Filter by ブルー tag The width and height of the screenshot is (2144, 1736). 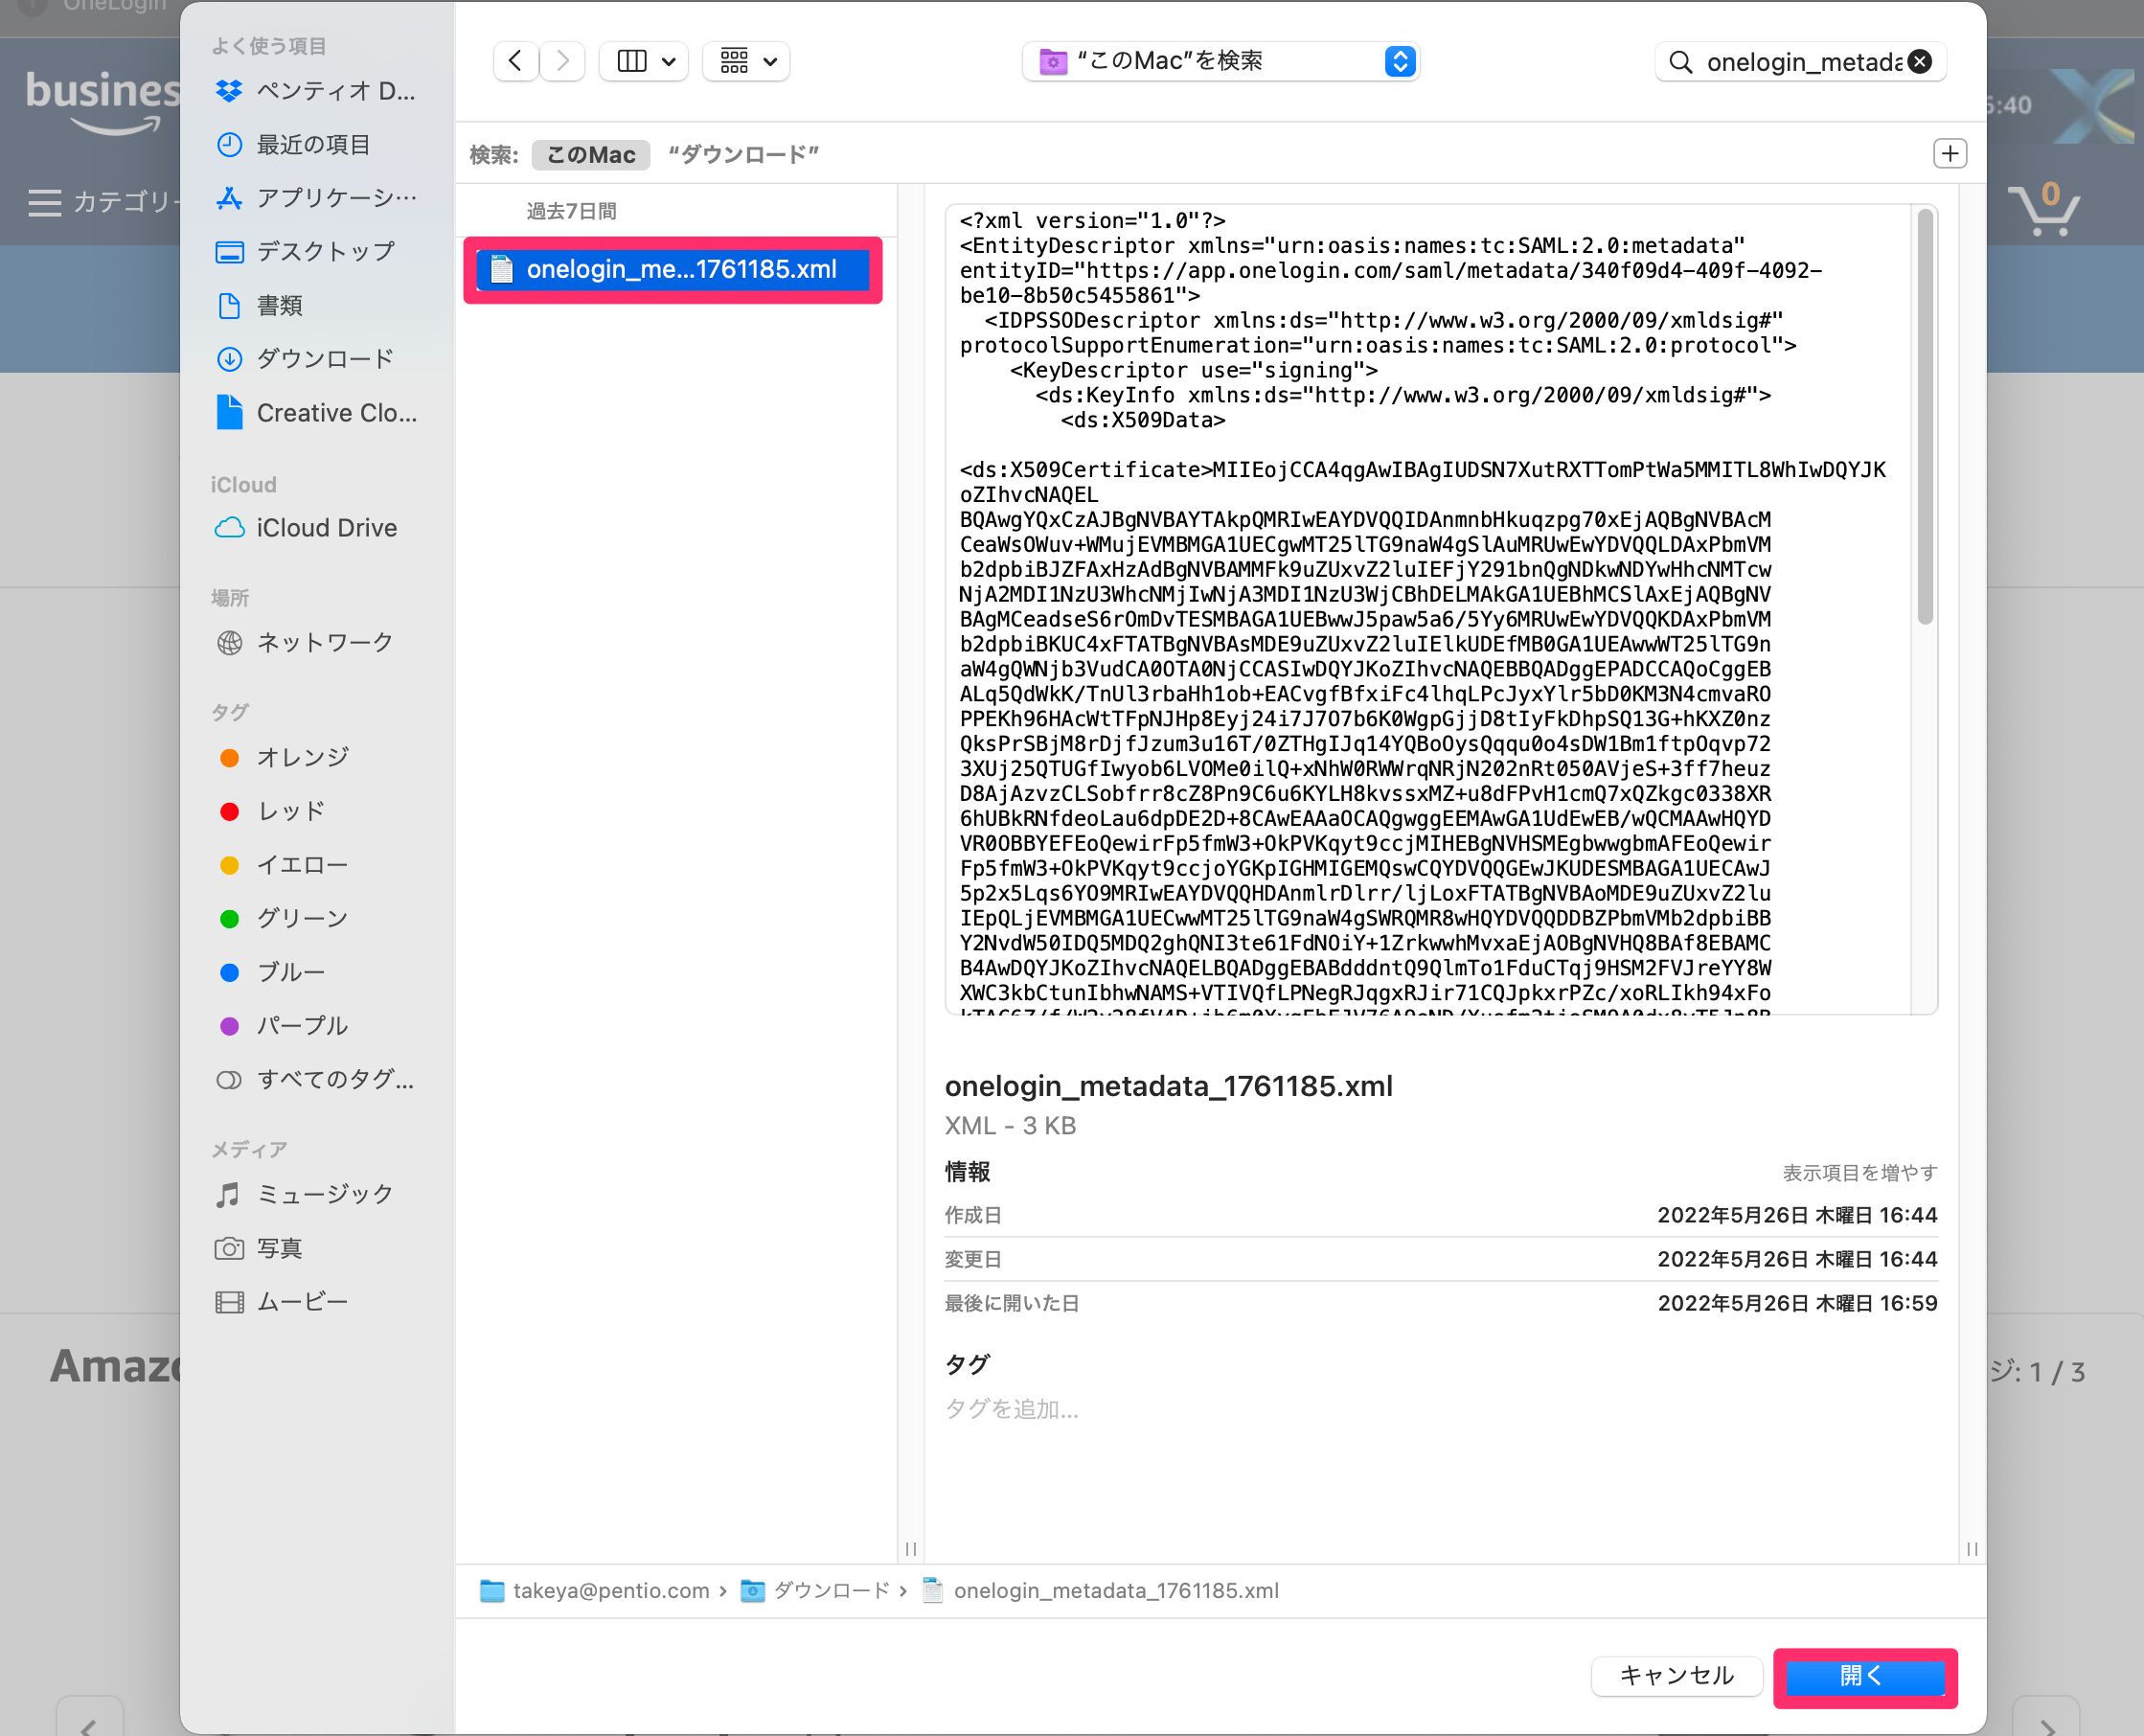click(x=272, y=972)
